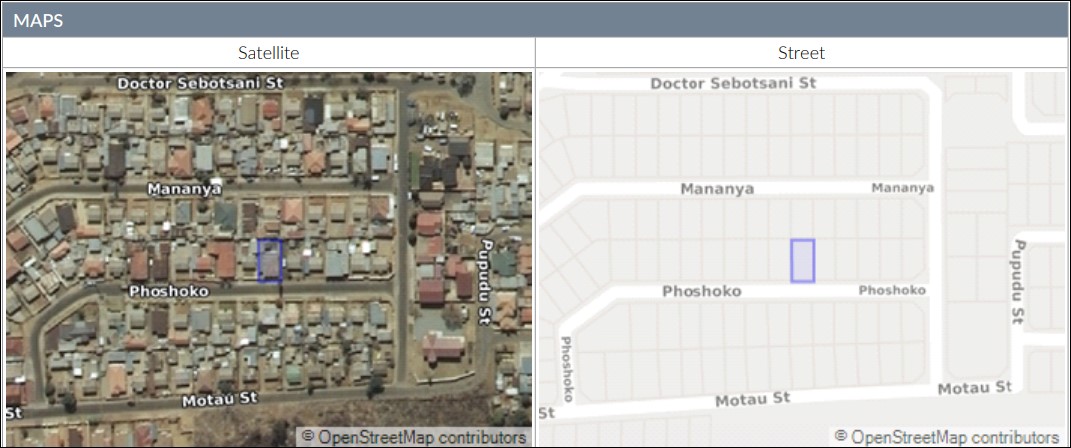
Task: Click the central Motau St label on street map
Action: click(753, 399)
